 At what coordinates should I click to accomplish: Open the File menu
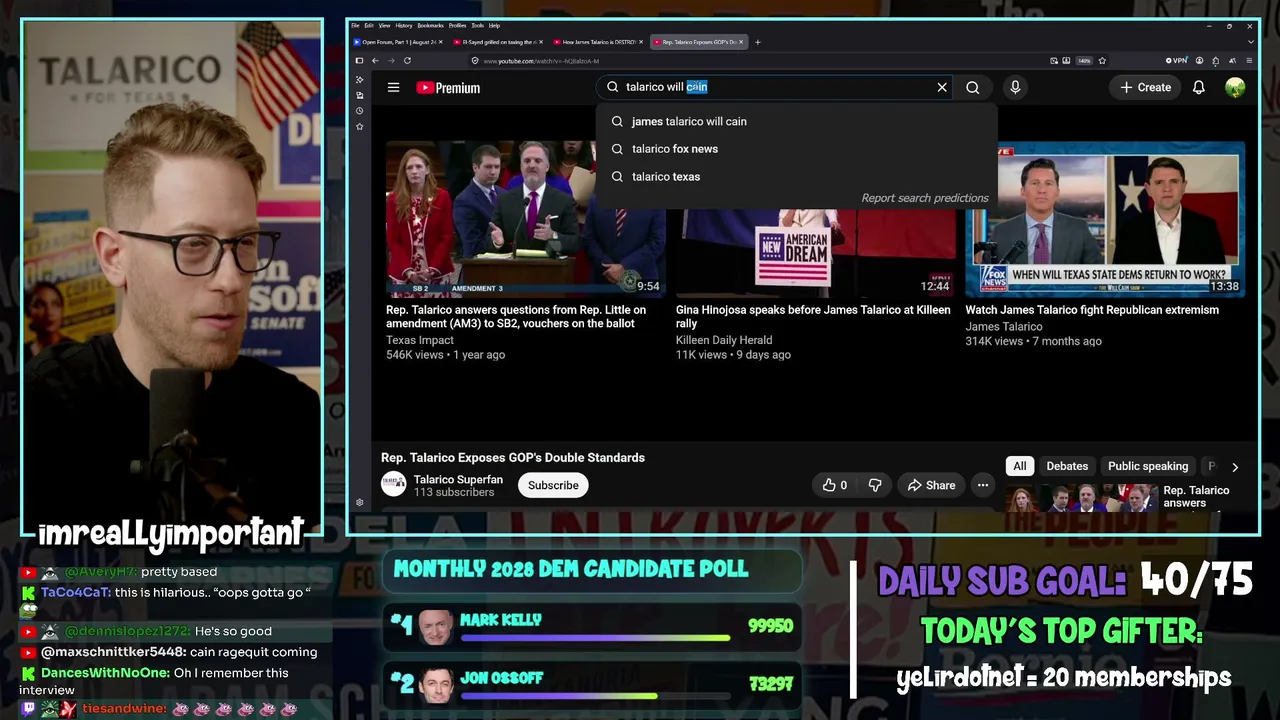pos(355,25)
